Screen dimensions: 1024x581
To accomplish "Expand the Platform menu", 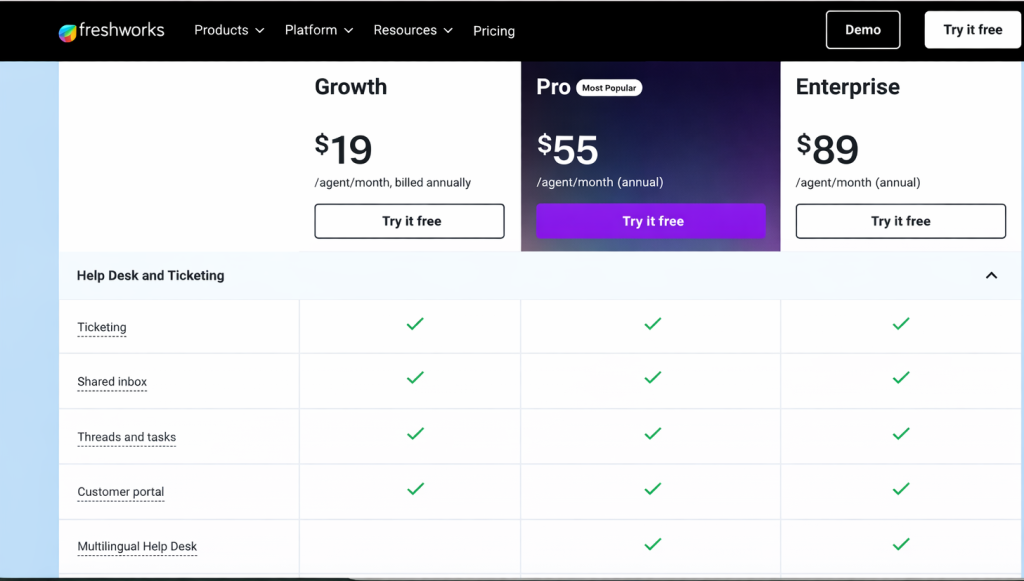I will click(318, 30).
